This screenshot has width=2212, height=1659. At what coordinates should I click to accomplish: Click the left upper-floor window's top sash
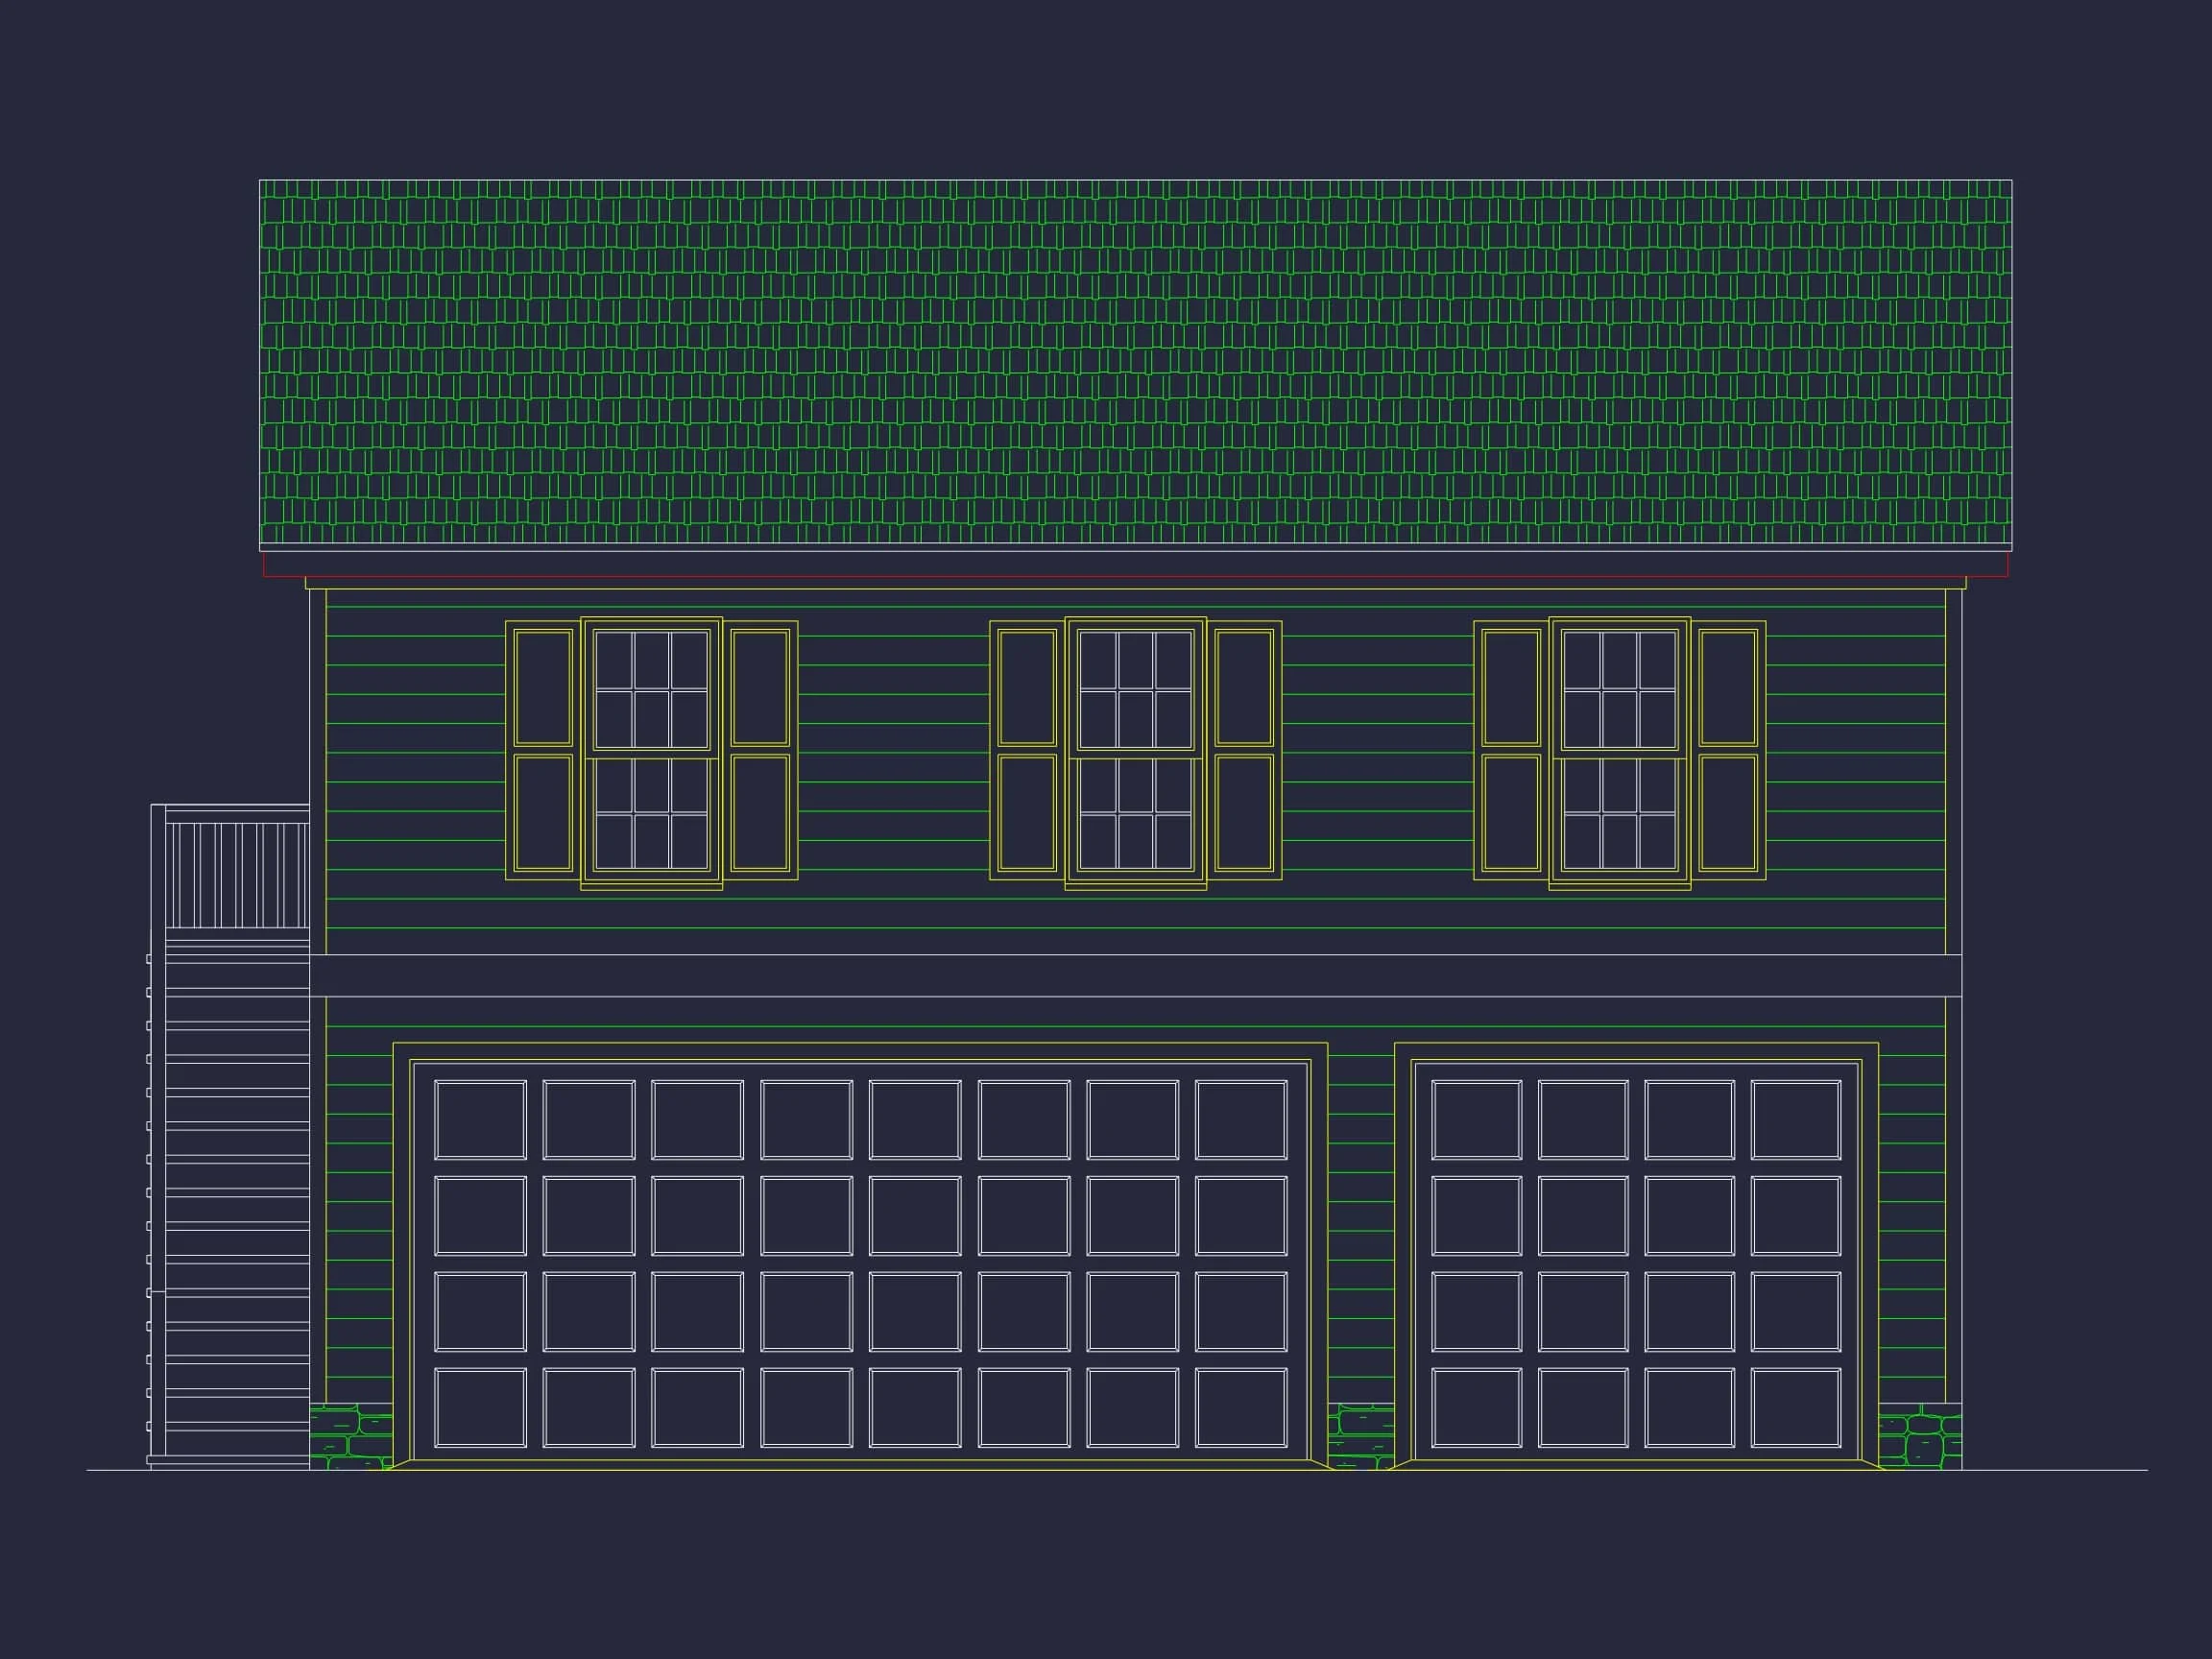click(651, 689)
